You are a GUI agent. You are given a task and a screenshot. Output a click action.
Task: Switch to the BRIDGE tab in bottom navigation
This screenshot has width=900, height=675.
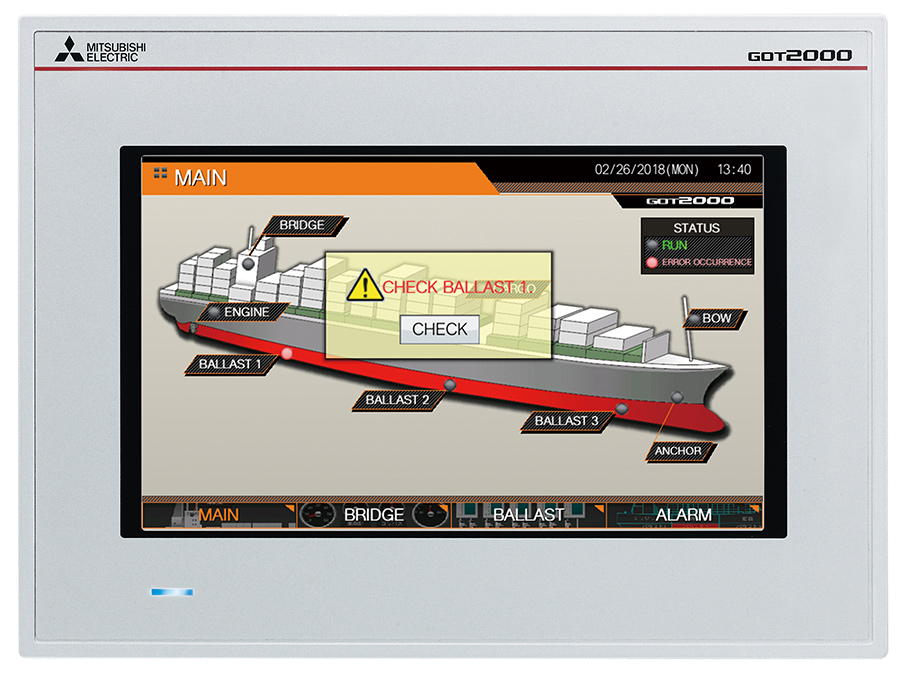(374, 515)
